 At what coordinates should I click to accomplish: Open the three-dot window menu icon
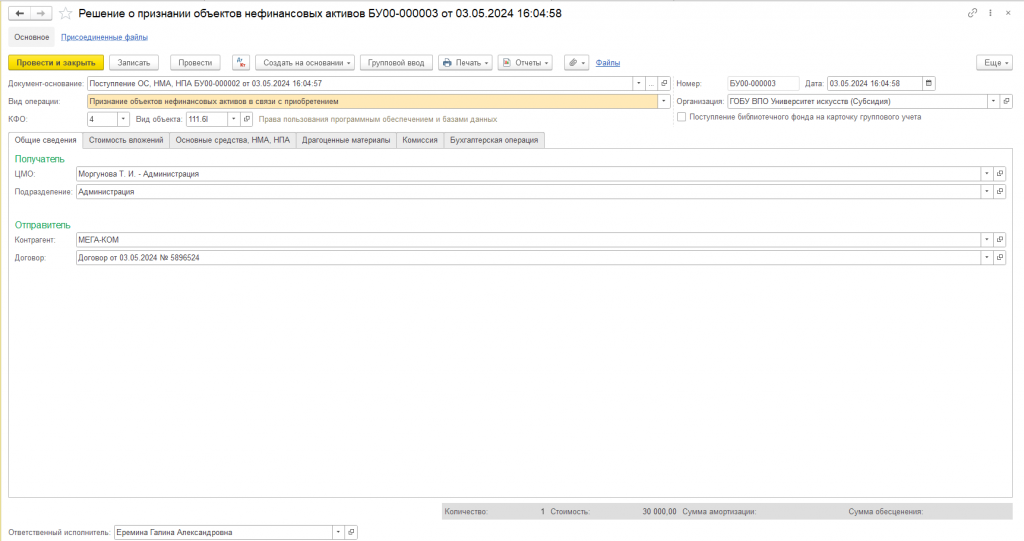click(990, 13)
